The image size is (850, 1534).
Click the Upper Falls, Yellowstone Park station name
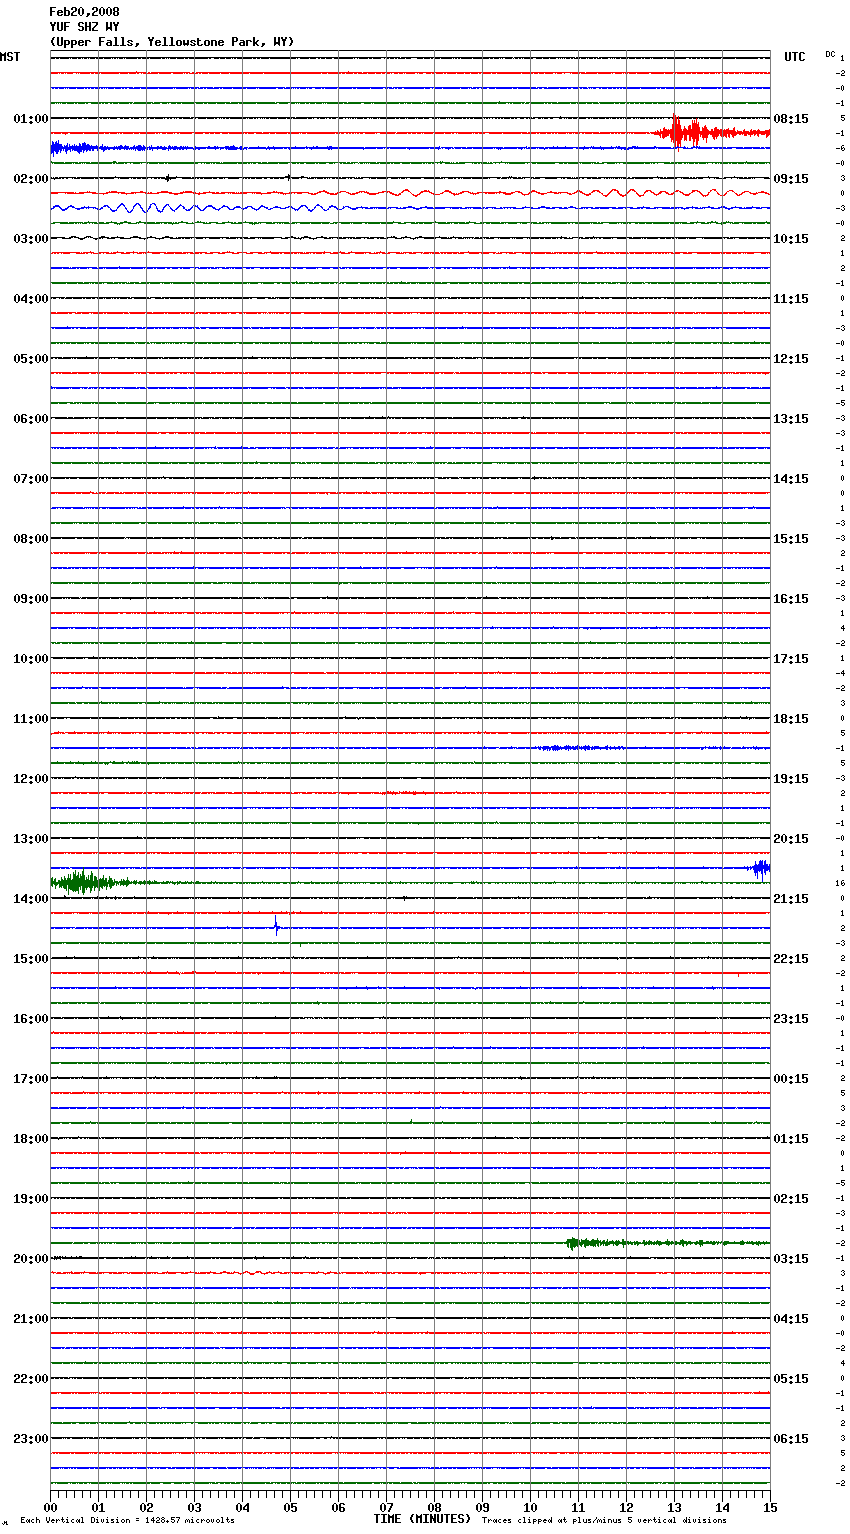tap(171, 42)
